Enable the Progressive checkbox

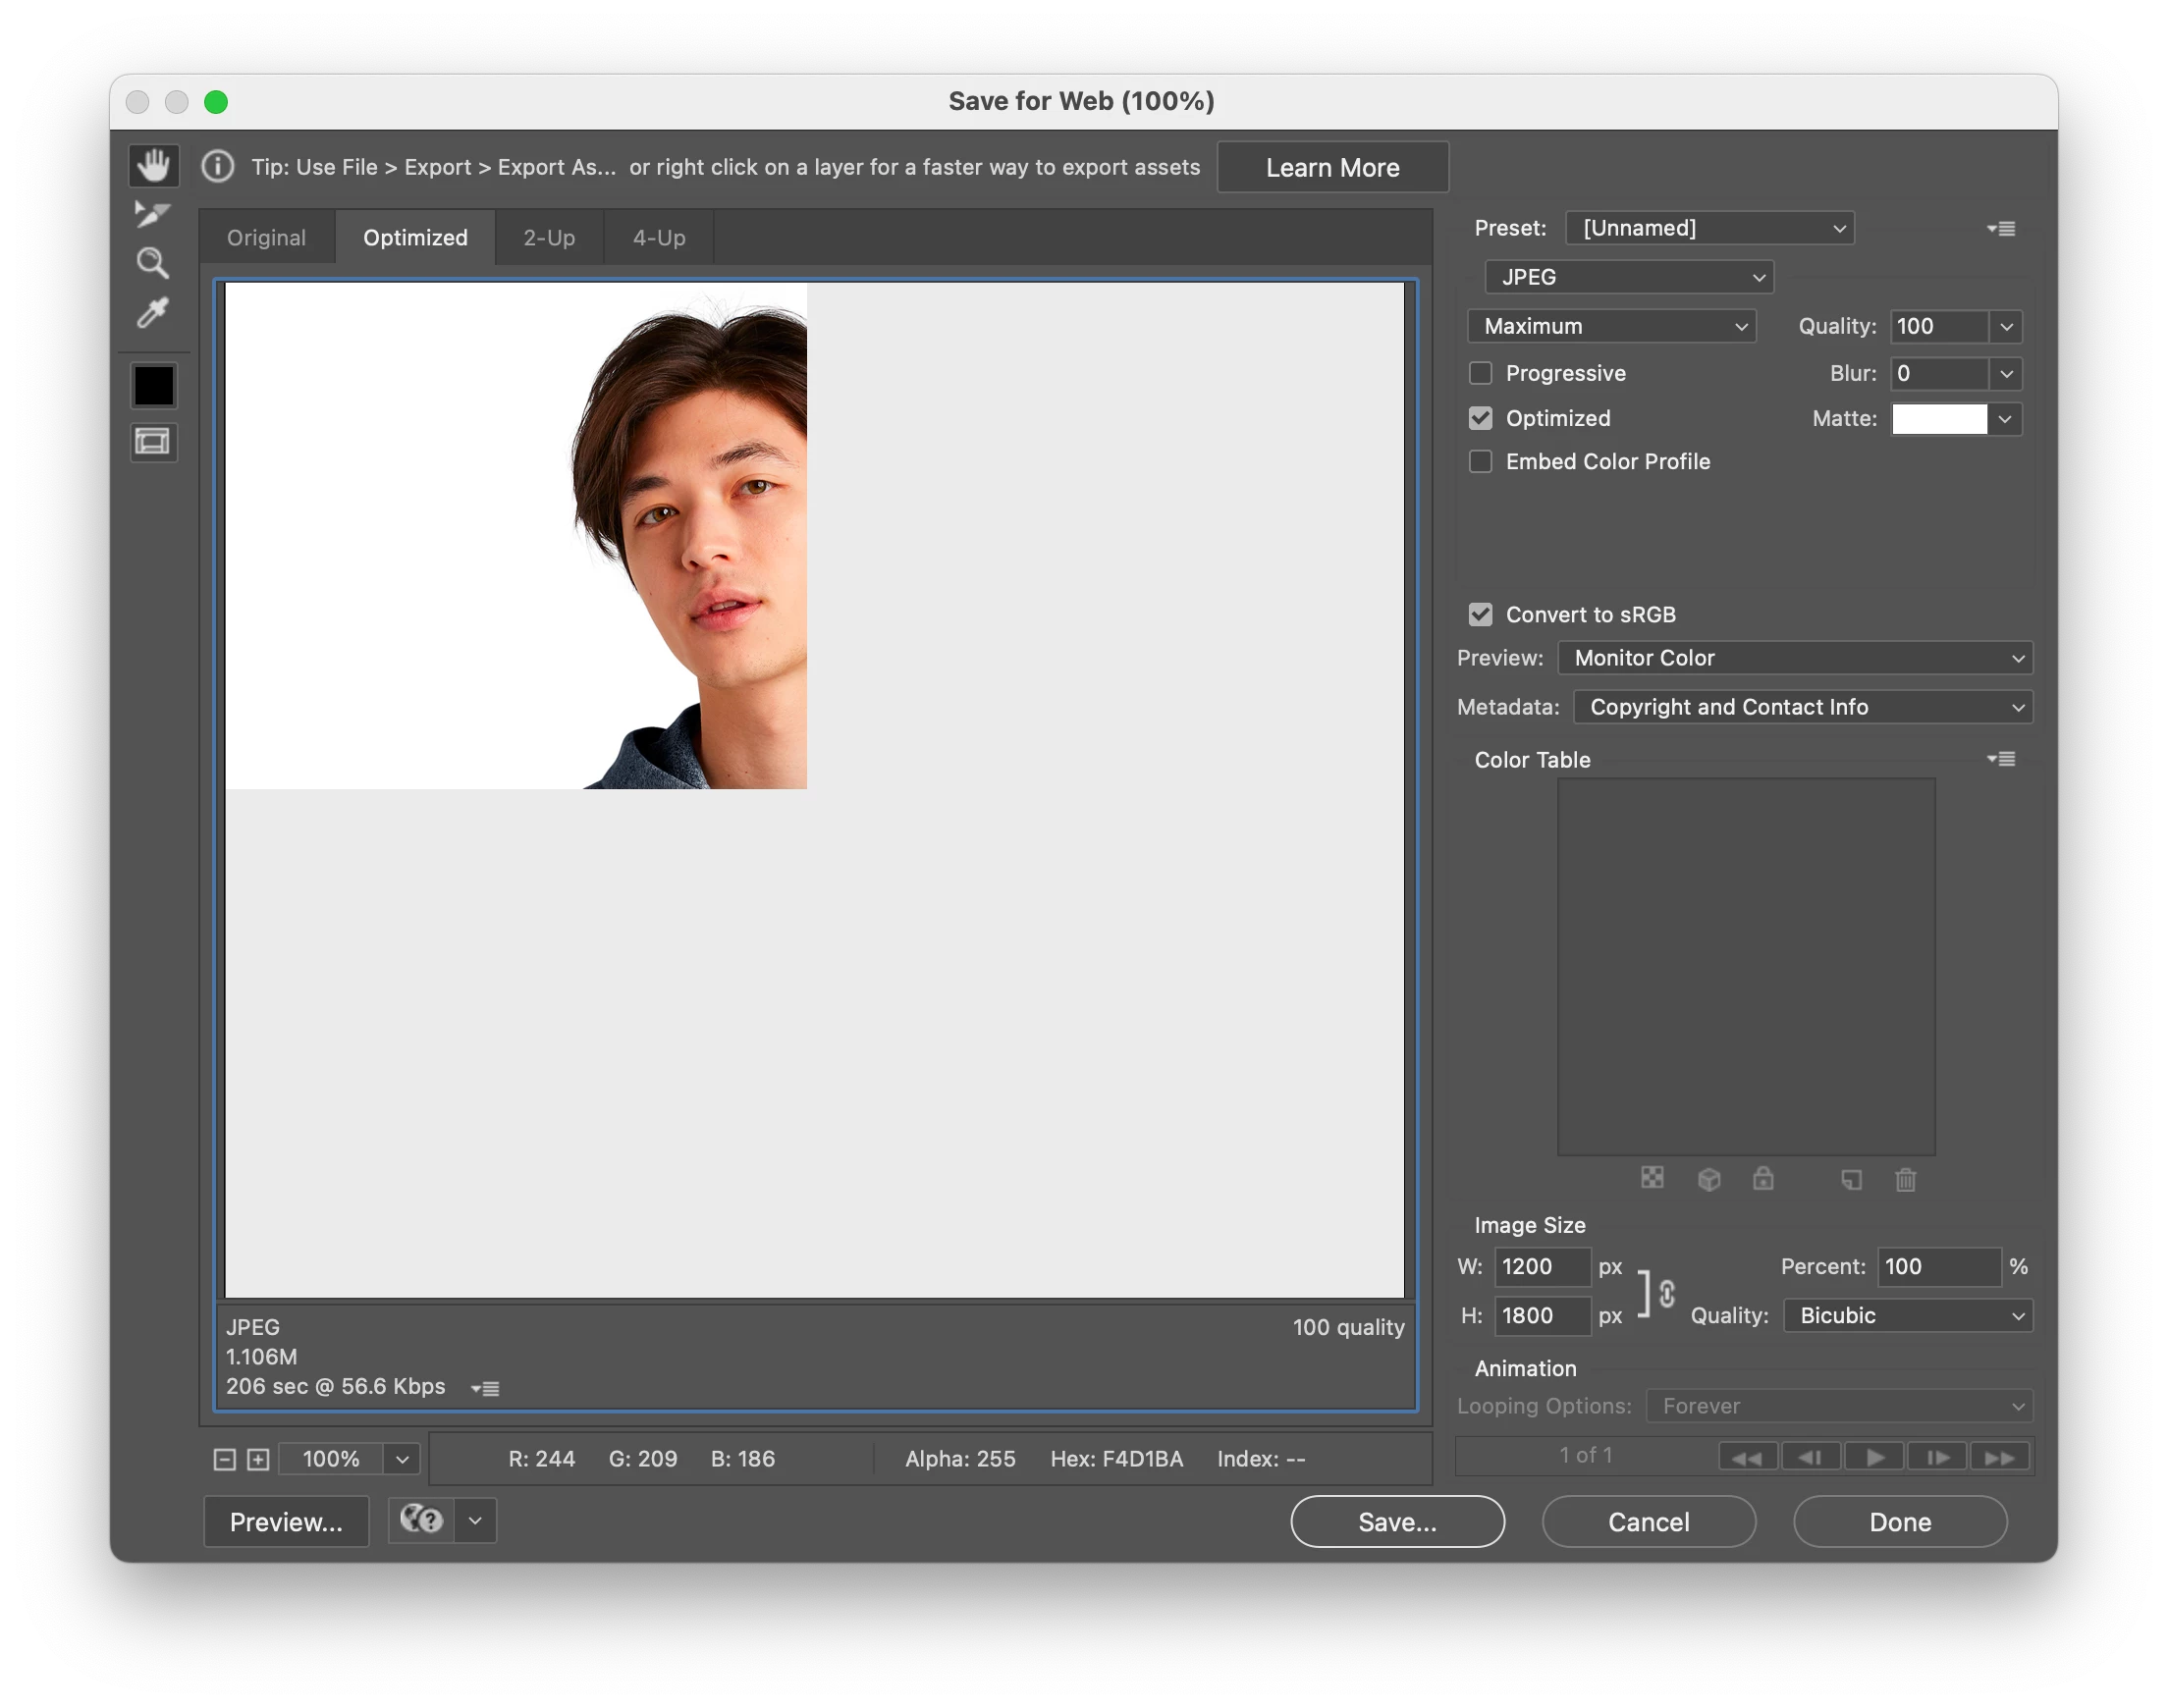(x=1480, y=373)
